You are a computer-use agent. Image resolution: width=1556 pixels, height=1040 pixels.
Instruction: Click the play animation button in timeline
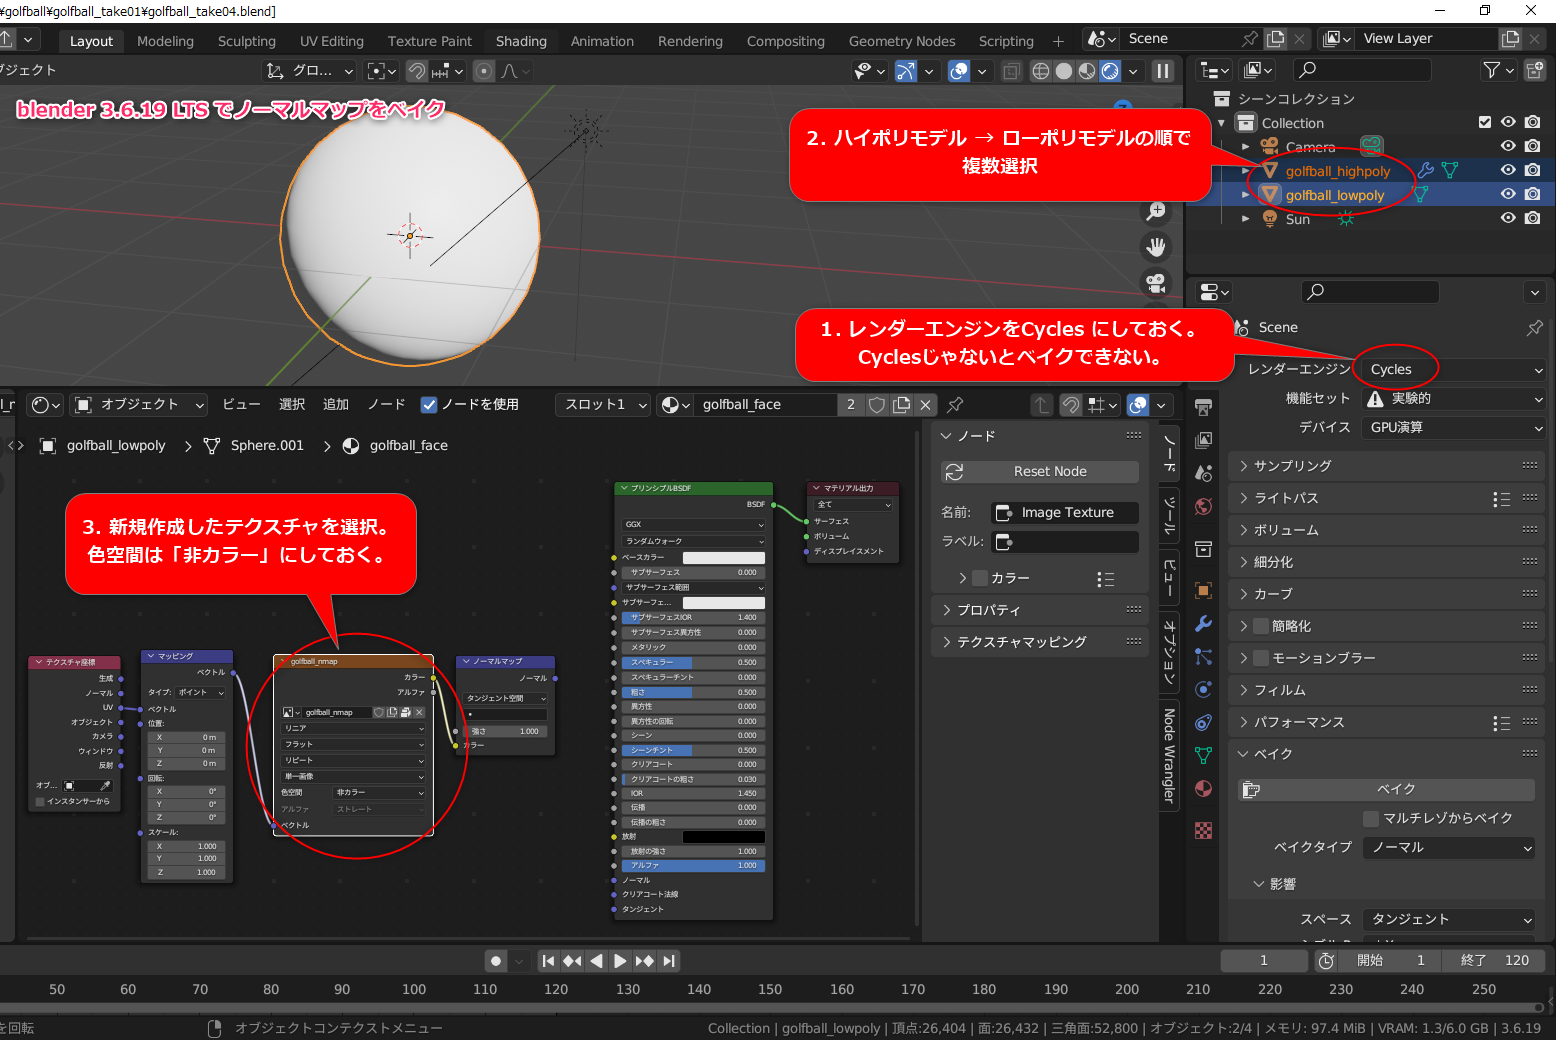[620, 961]
